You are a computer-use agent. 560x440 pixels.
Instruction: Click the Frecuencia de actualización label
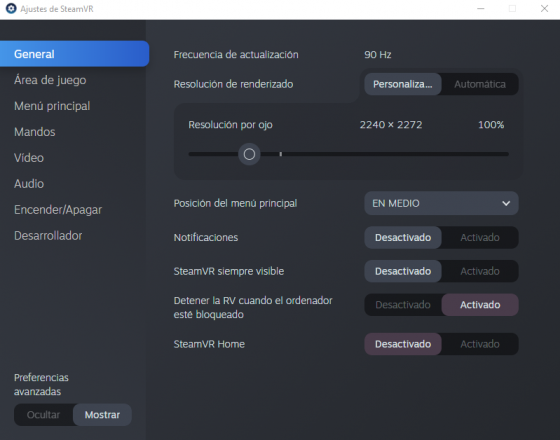[236, 55]
